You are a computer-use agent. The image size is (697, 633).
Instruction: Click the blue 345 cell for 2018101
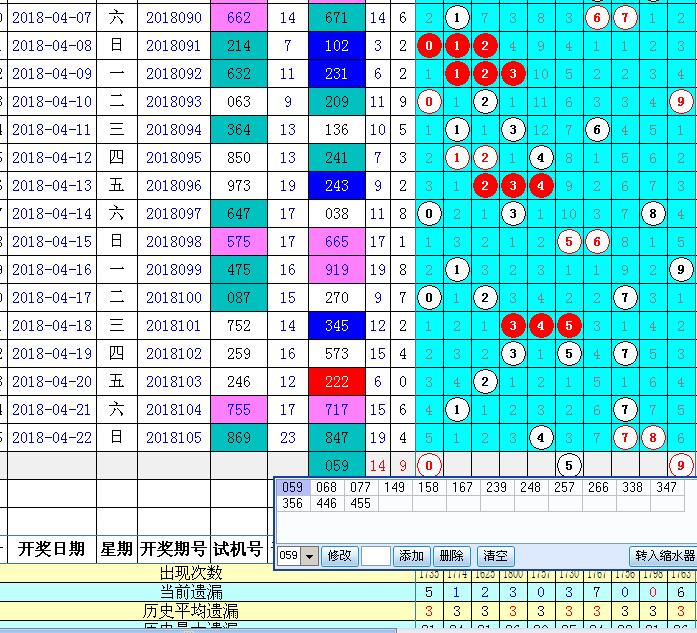pyautogui.click(x=337, y=326)
